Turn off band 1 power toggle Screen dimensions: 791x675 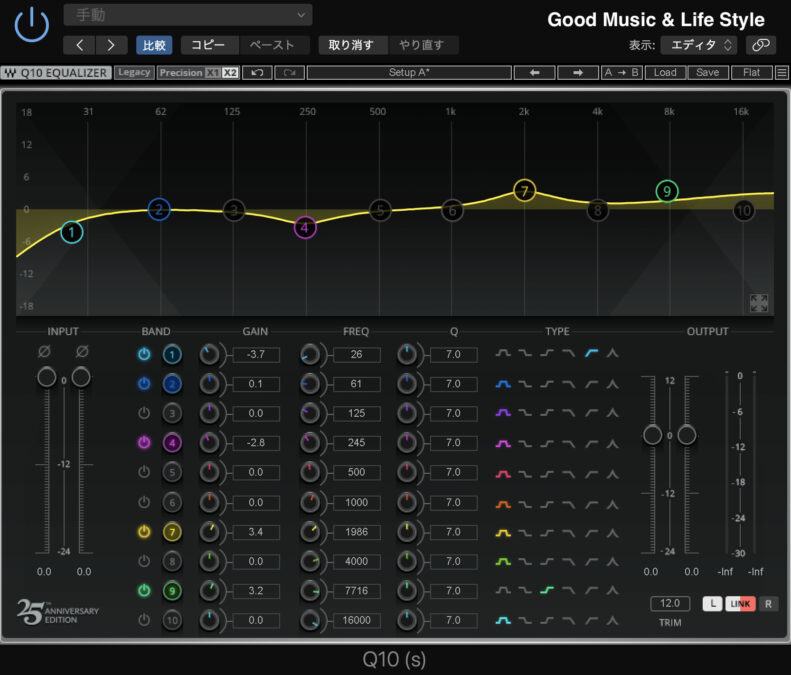click(x=144, y=354)
